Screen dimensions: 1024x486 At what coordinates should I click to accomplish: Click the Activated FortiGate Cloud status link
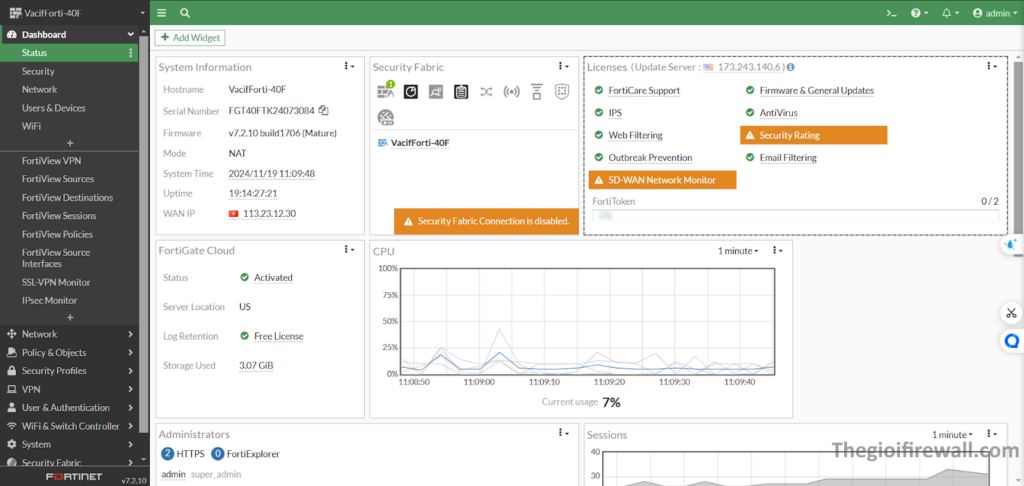point(273,278)
